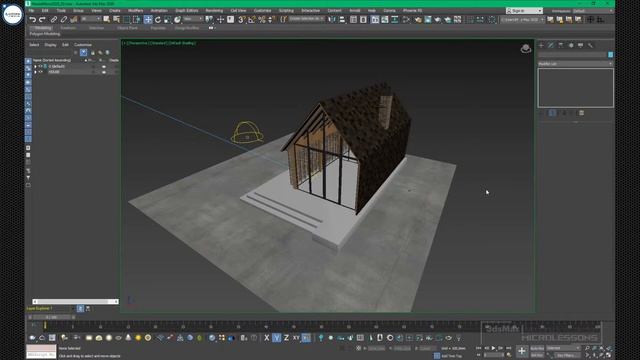
Task: Toggle the Ribbon display button
Action: click(x=375, y=19)
